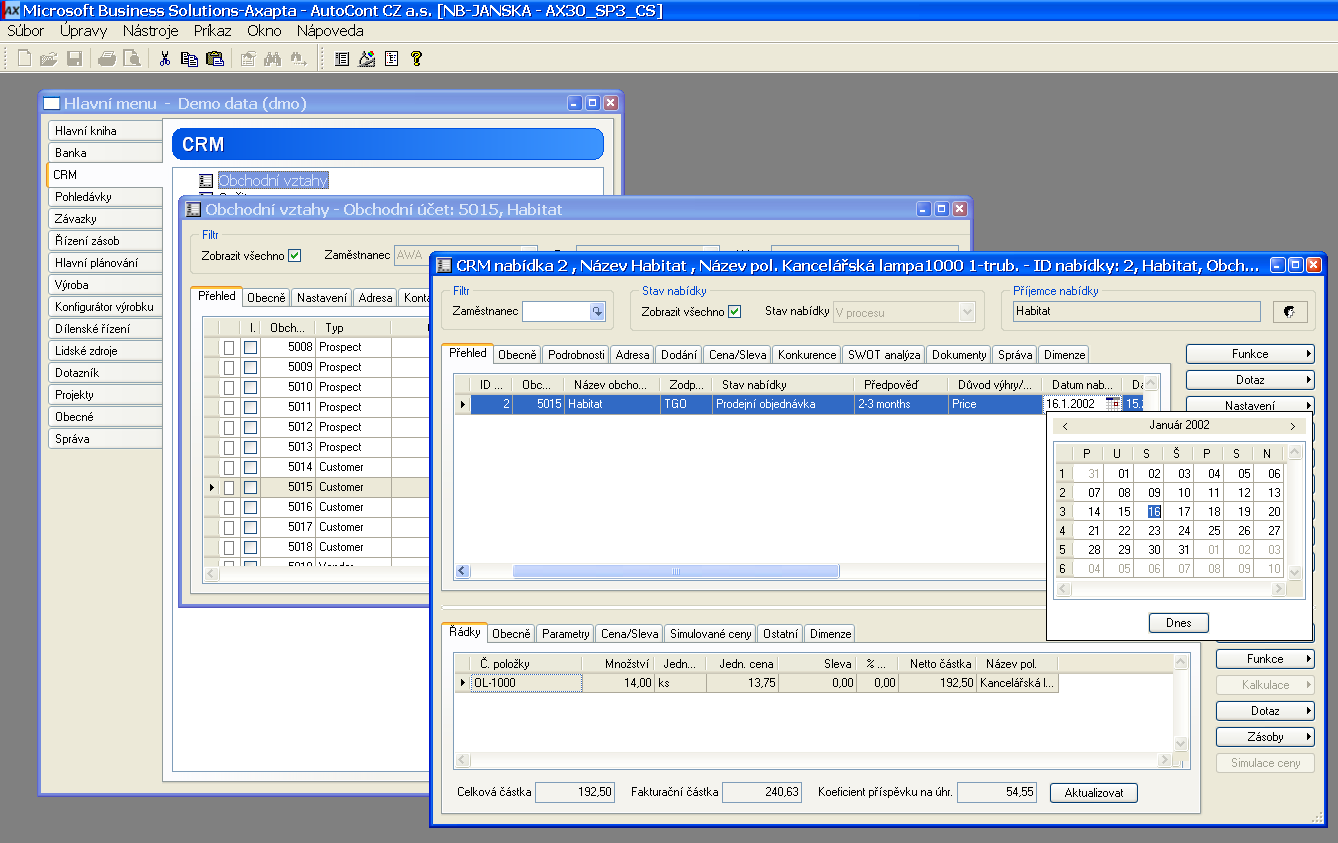Open Řízení zásob in the main menu
The height and width of the screenshot is (843, 1338).
pyautogui.click(x=104, y=241)
